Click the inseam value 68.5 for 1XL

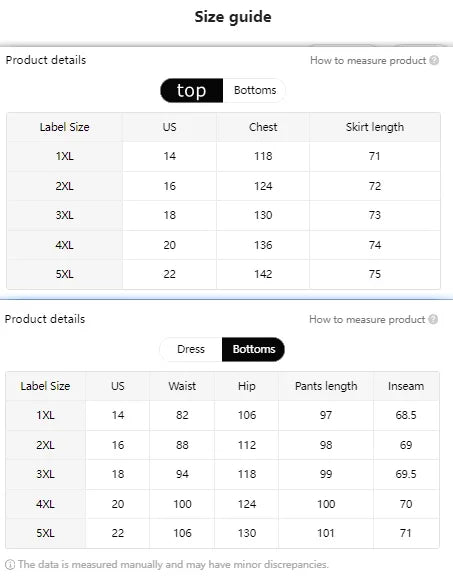406,415
